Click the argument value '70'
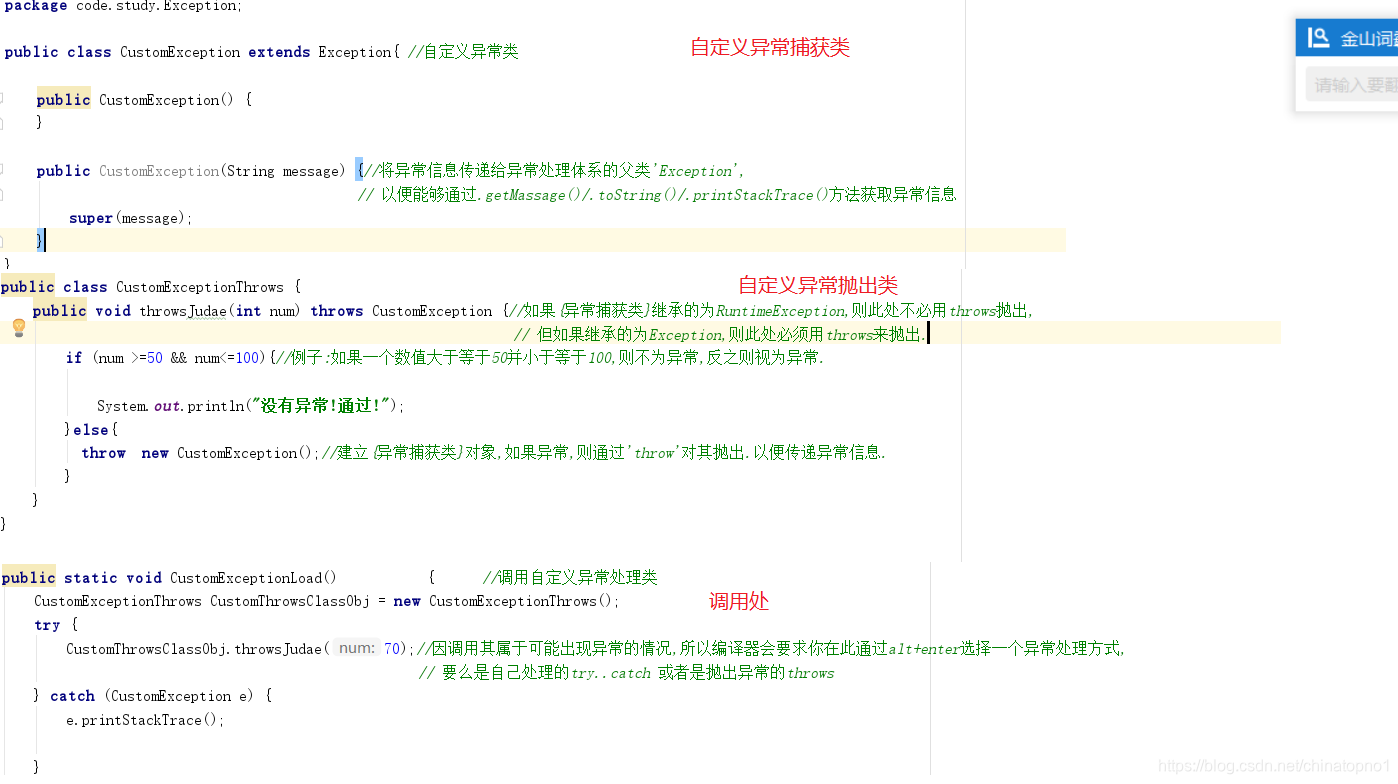The width and height of the screenshot is (1398, 784). coord(392,648)
